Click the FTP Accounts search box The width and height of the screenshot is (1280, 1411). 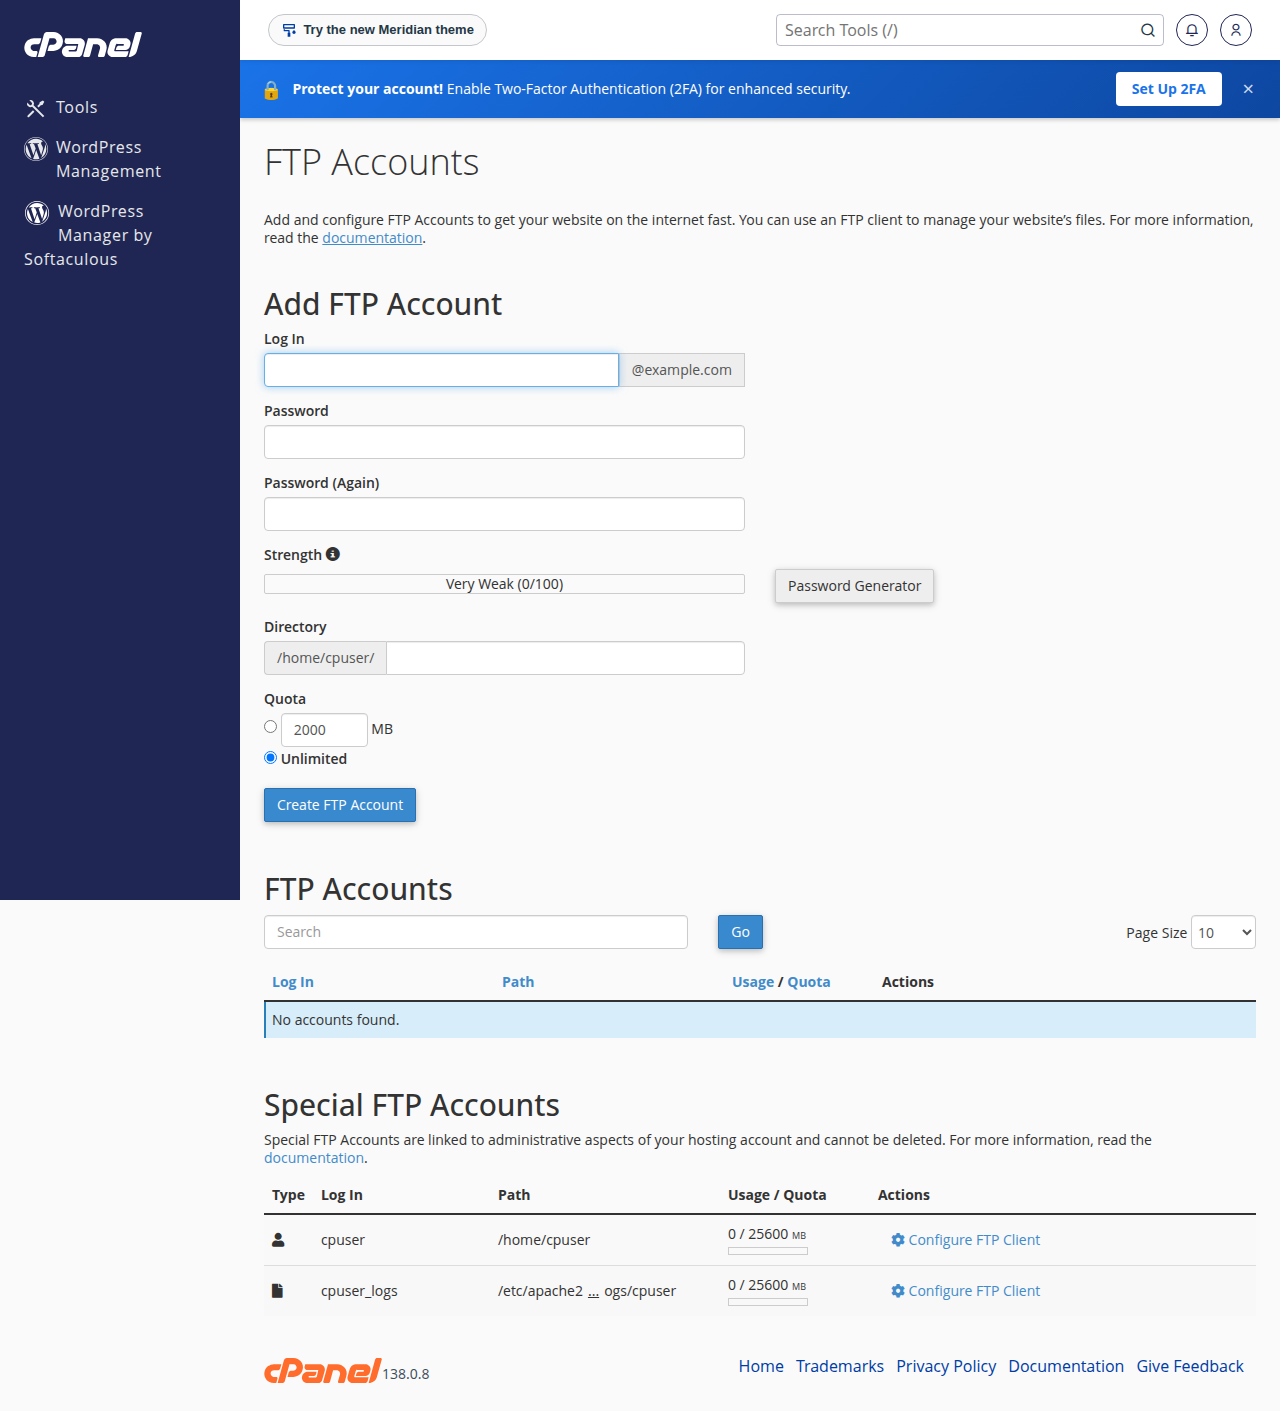pyautogui.click(x=476, y=932)
